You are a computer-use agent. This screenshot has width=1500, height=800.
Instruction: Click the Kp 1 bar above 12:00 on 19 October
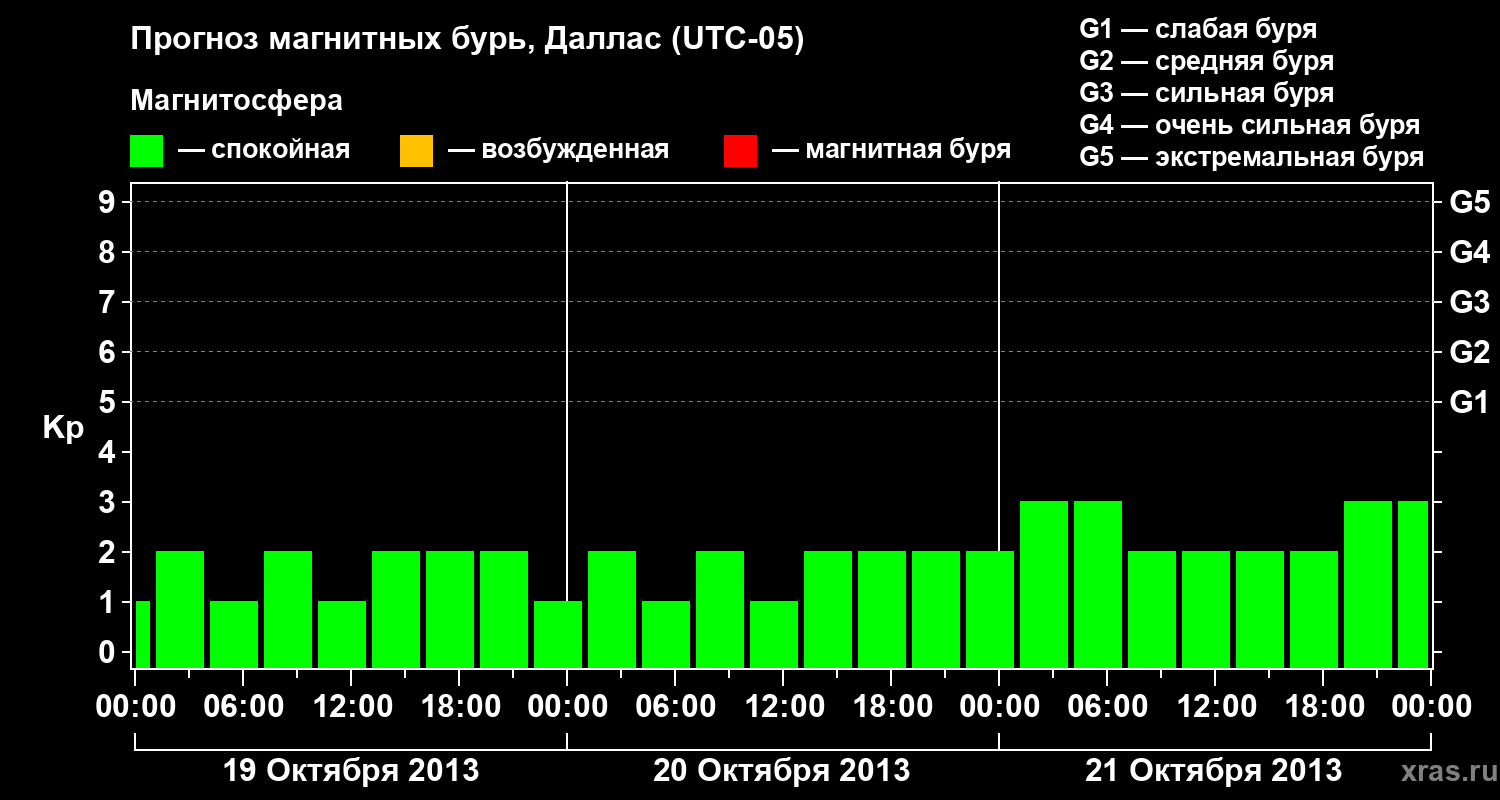342,634
